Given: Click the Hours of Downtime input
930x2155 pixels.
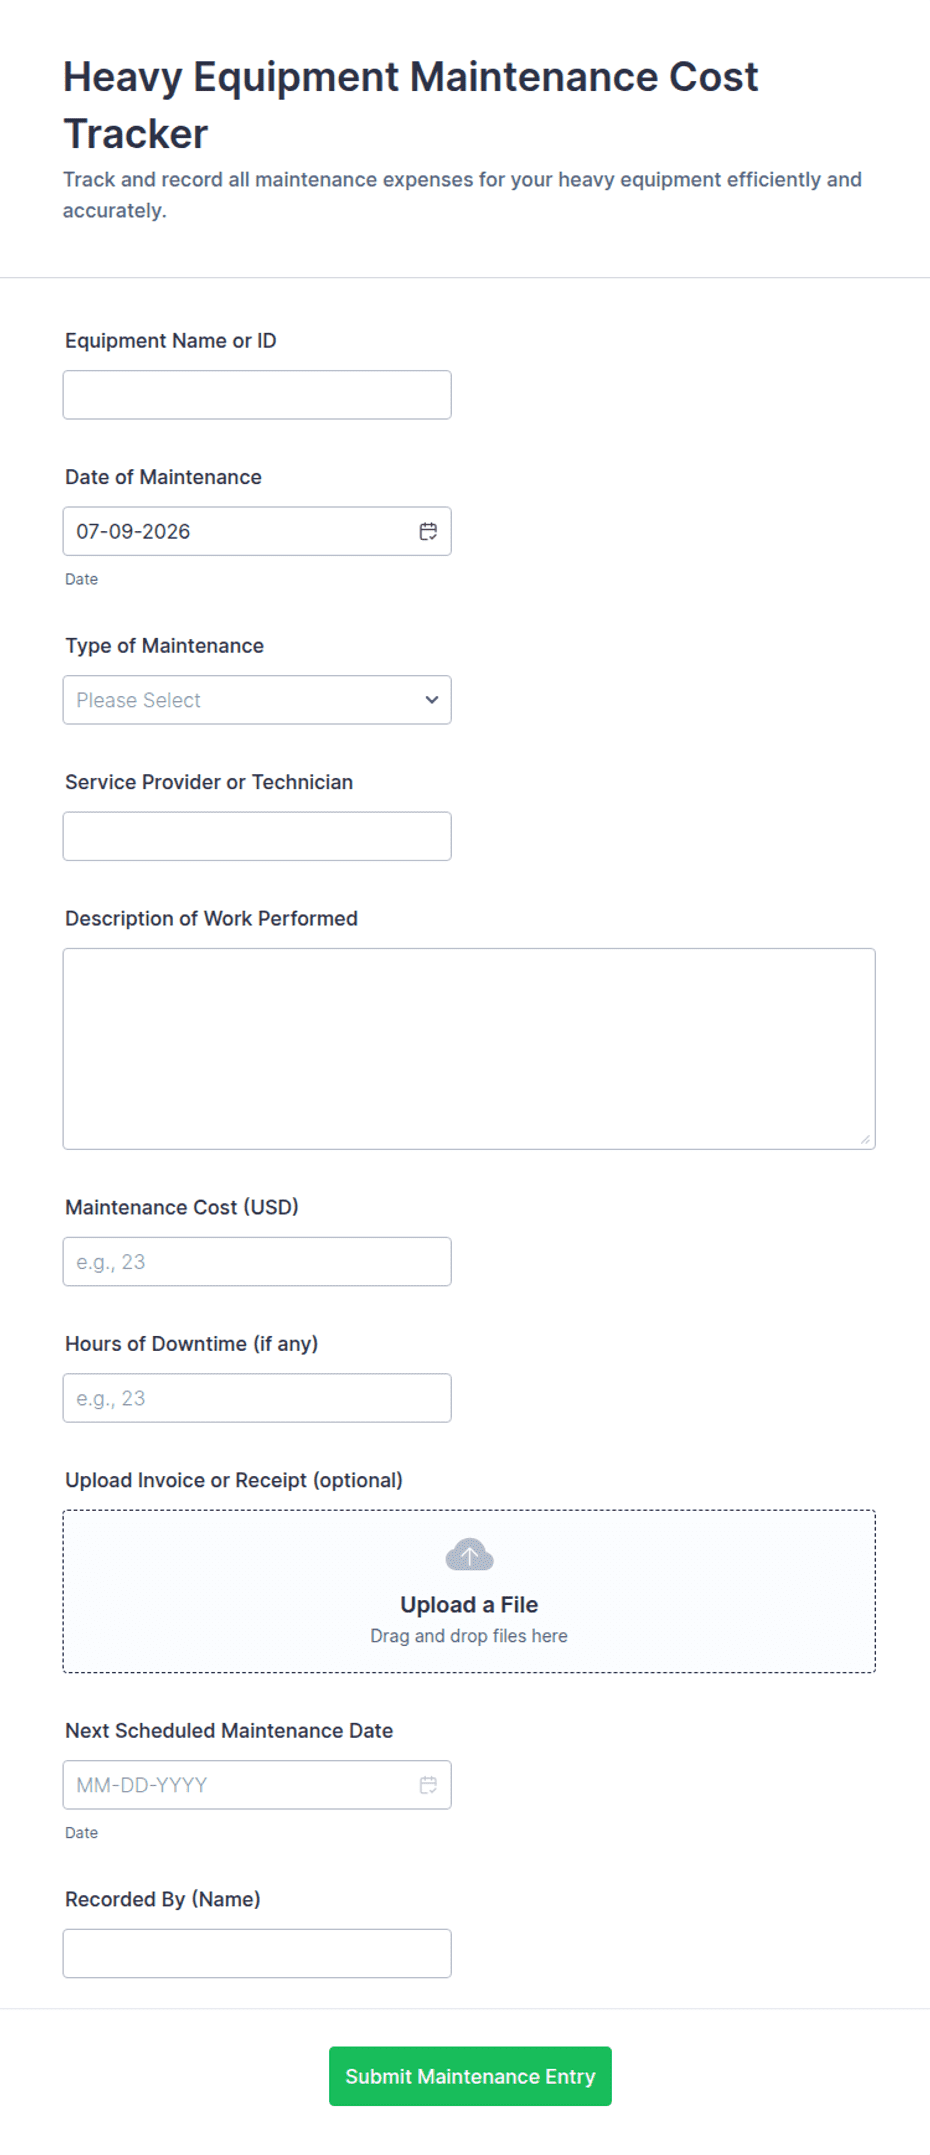Looking at the screenshot, I should 257,1398.
